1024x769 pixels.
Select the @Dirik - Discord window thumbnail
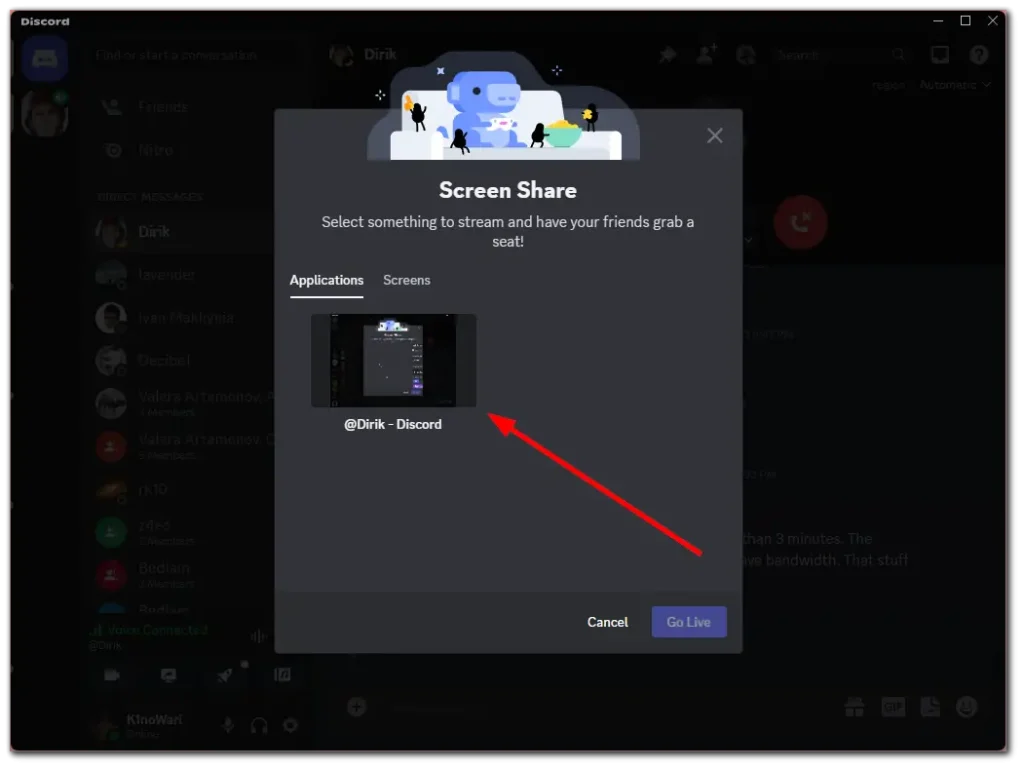393,360
